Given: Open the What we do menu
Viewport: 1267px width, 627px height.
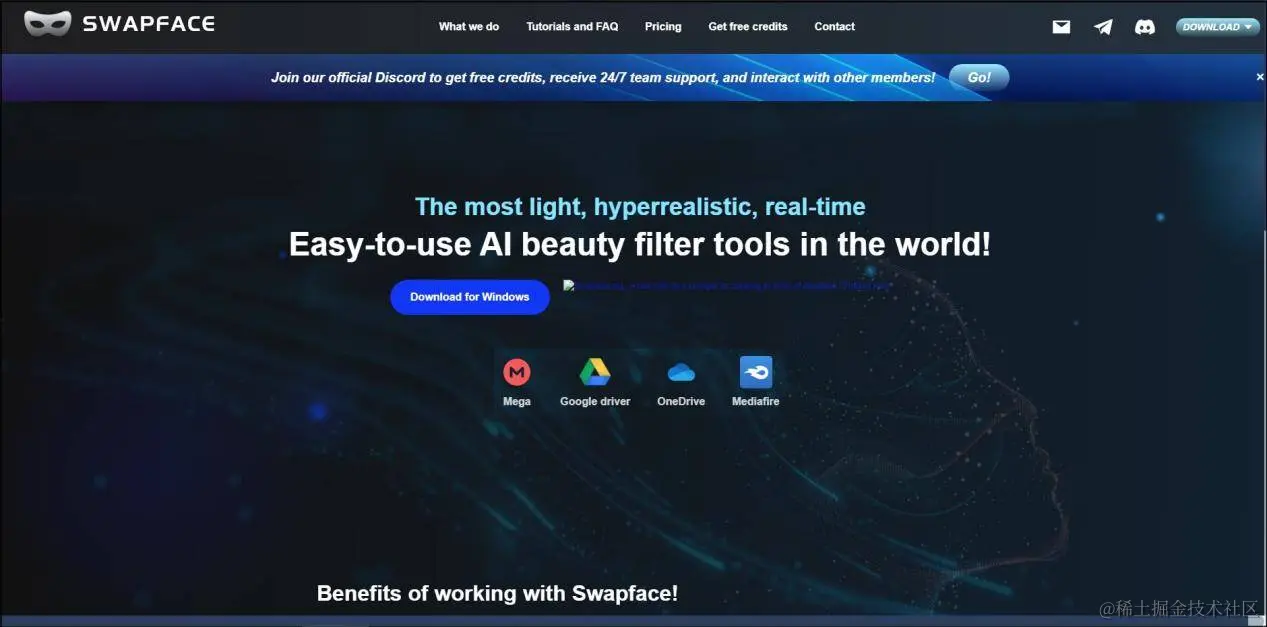Looking at the screenshot, I should point(469,27).
